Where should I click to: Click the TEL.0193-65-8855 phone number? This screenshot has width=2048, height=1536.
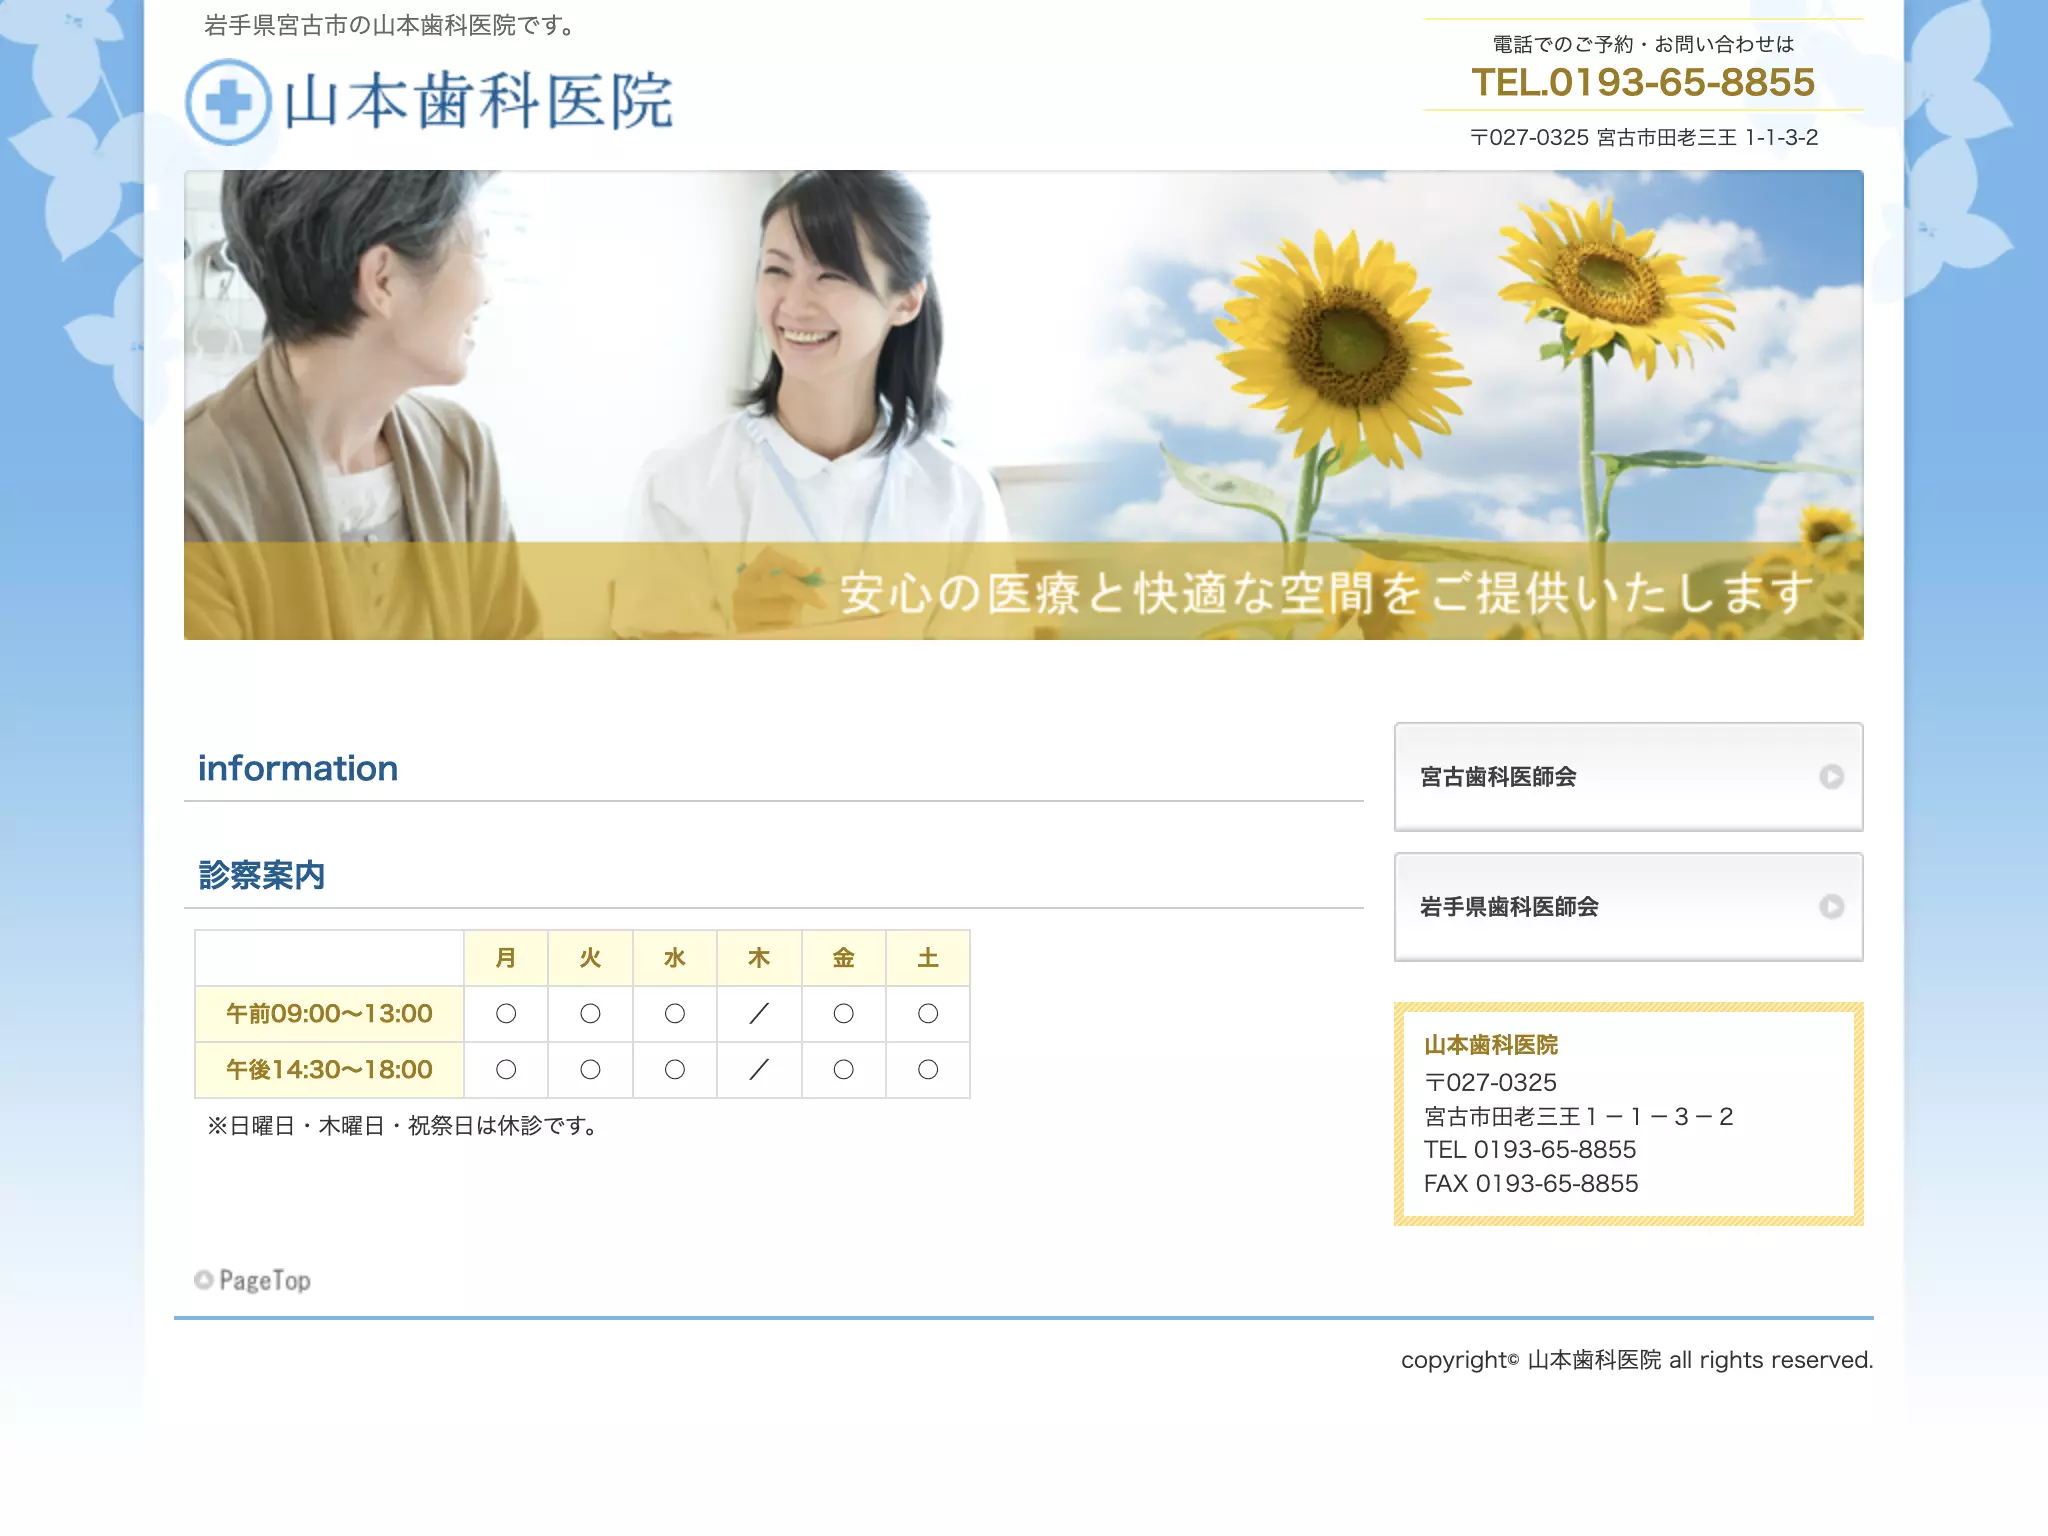click(1643, 83)
